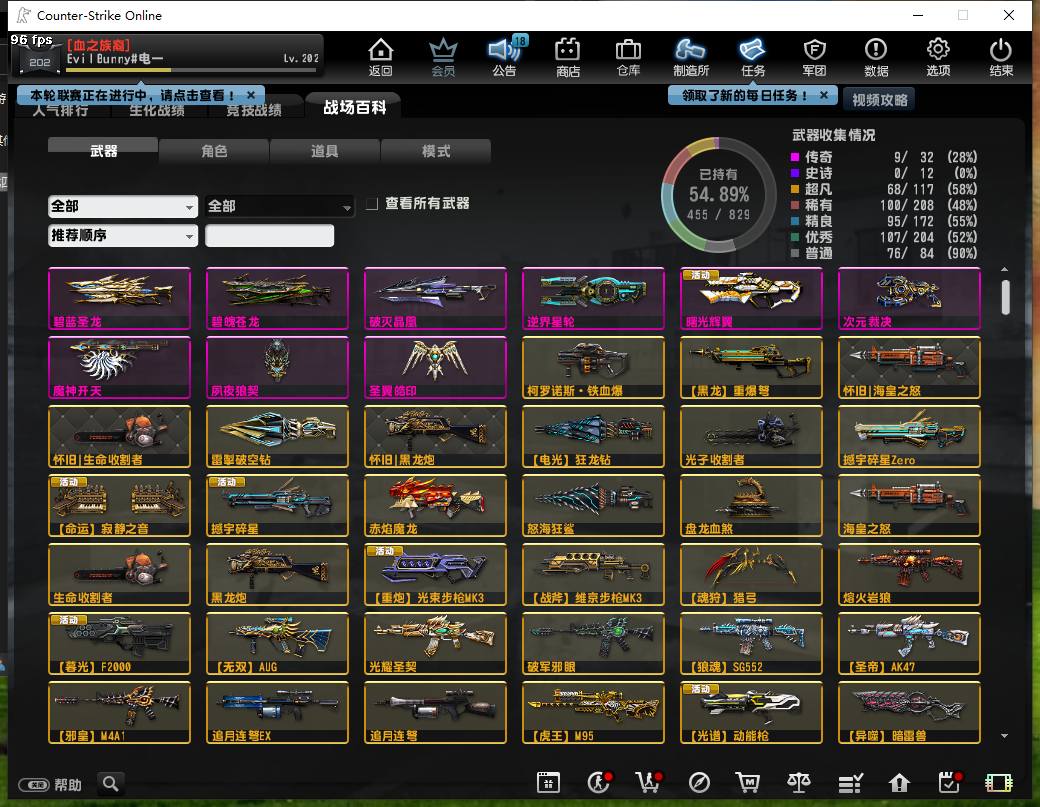Open the checklist icon with red dot
The height and width of the screenshot is (807, 1040).
click(950, 783)
